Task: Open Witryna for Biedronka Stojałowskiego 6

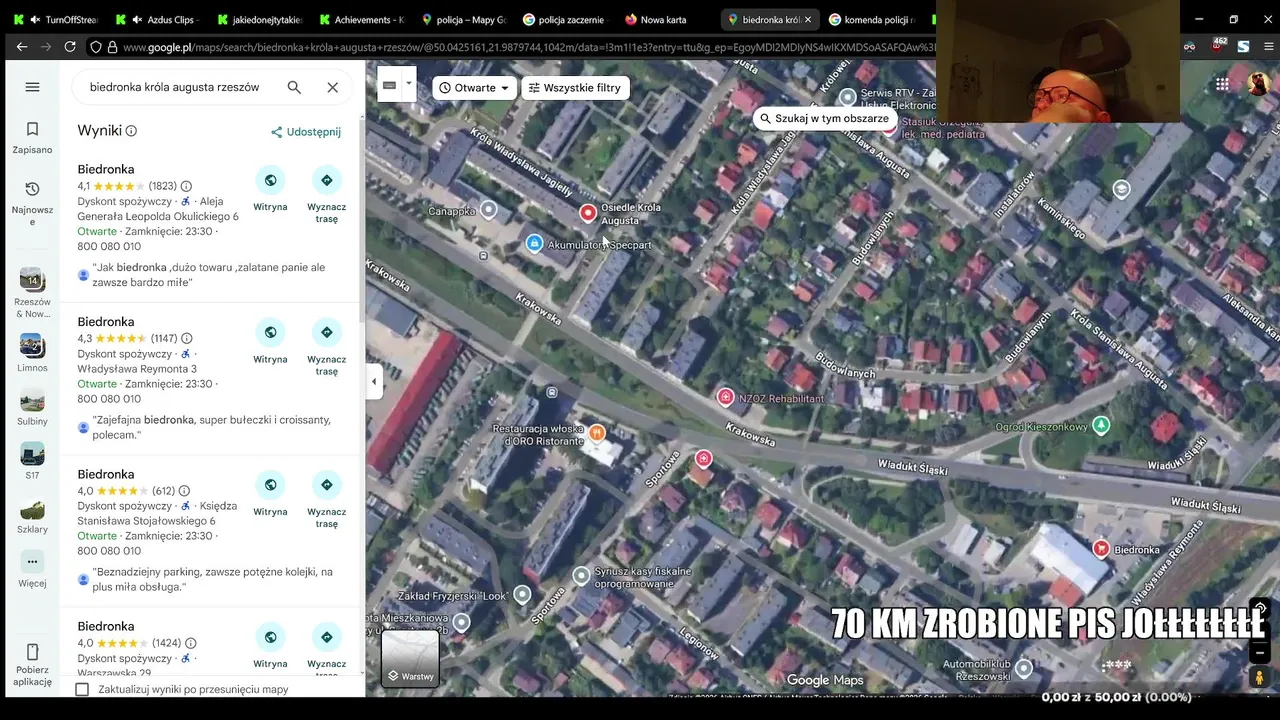Action: pyautogui.click(x=270, y=493)
